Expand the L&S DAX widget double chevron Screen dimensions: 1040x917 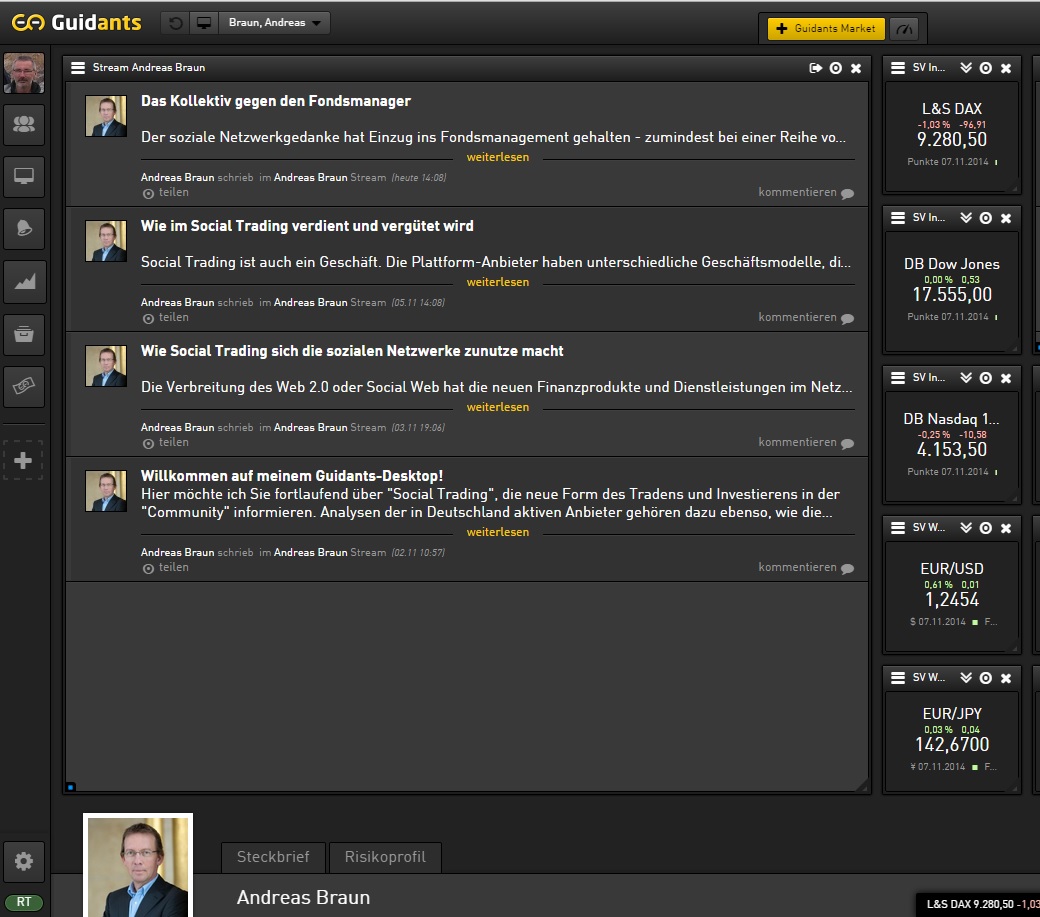[x=965, y=68]
